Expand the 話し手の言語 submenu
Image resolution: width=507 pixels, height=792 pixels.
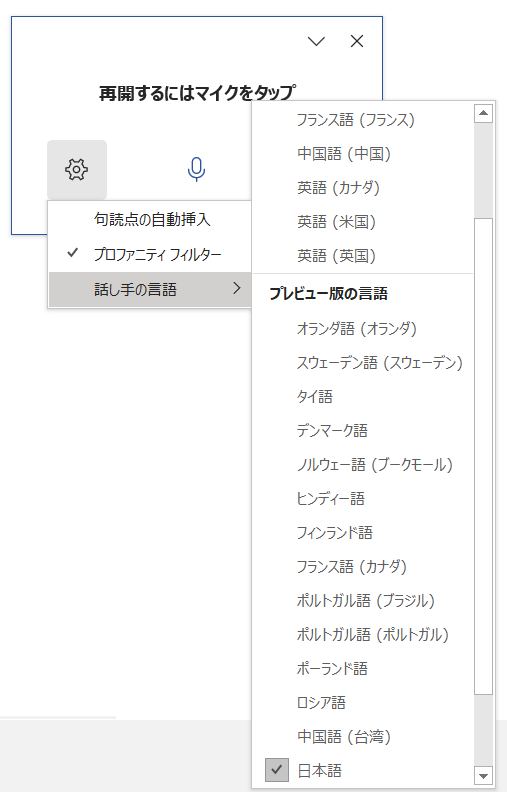(x=150, y=289)
